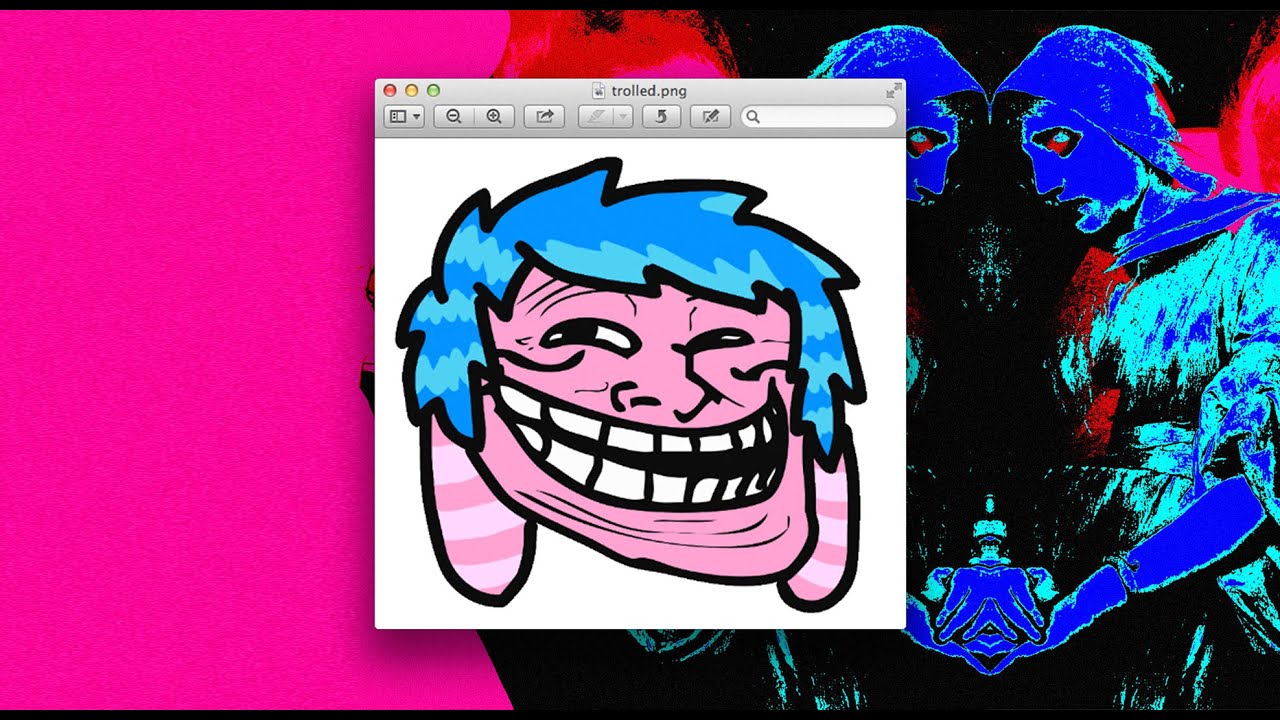Click the magnifier icon in search field
This screenshot has height=720, width=1280.
(x=753, y=117)
